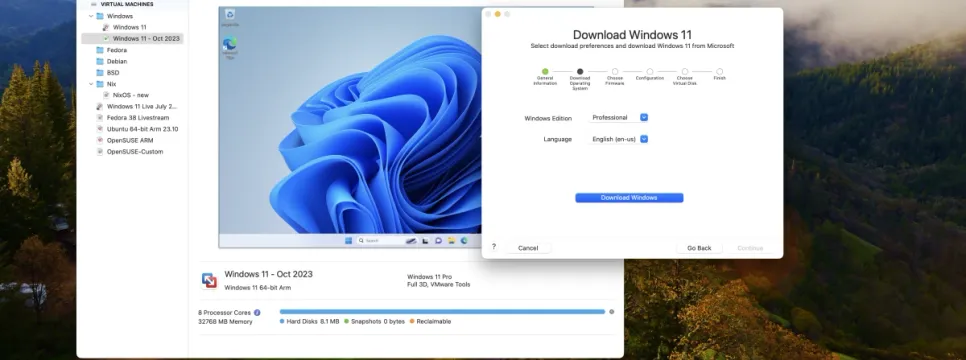966x360 pixels.
Task: Click the Ubuntu 64-bit Arm VM icon
Action: coord(100,129)
